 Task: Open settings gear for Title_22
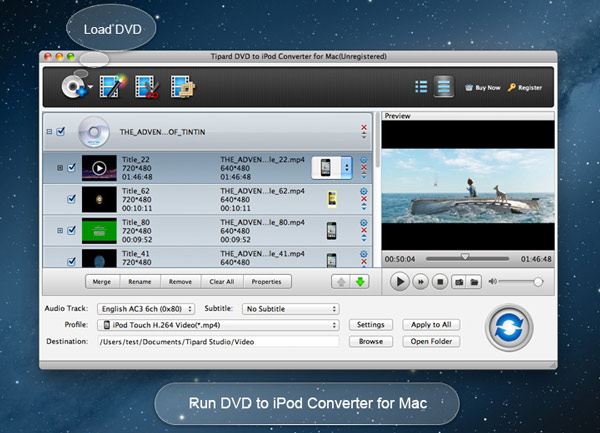click(364, 160)
